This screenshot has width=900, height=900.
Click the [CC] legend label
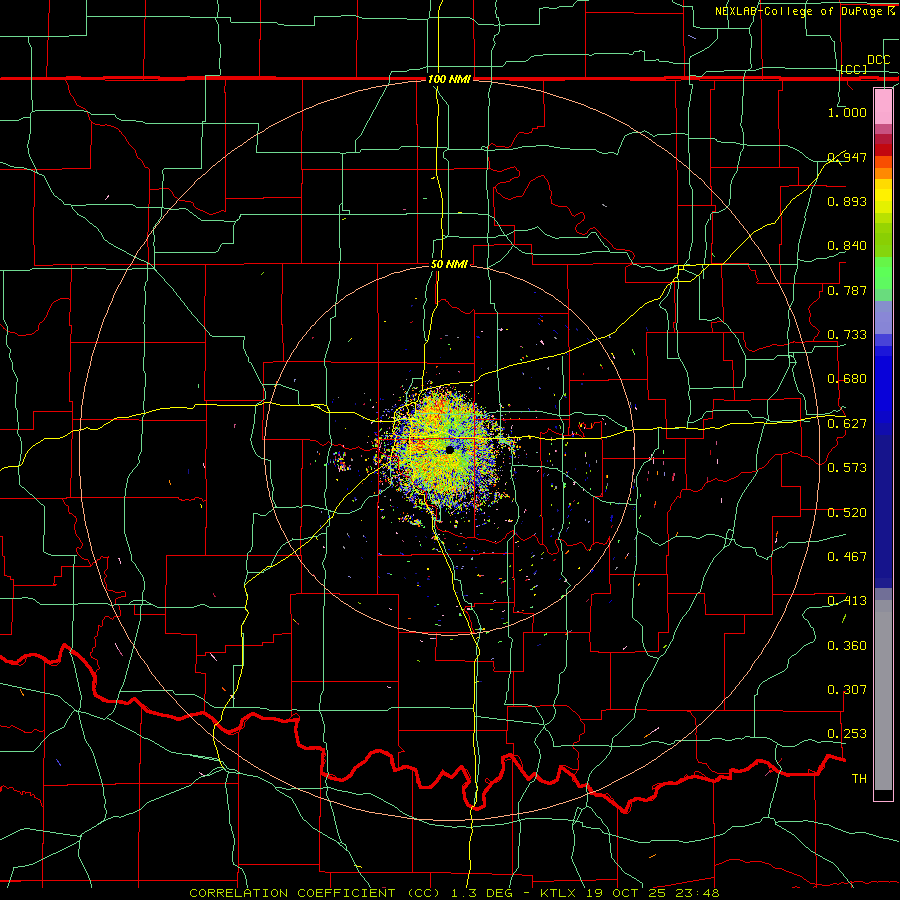(854, 69)
